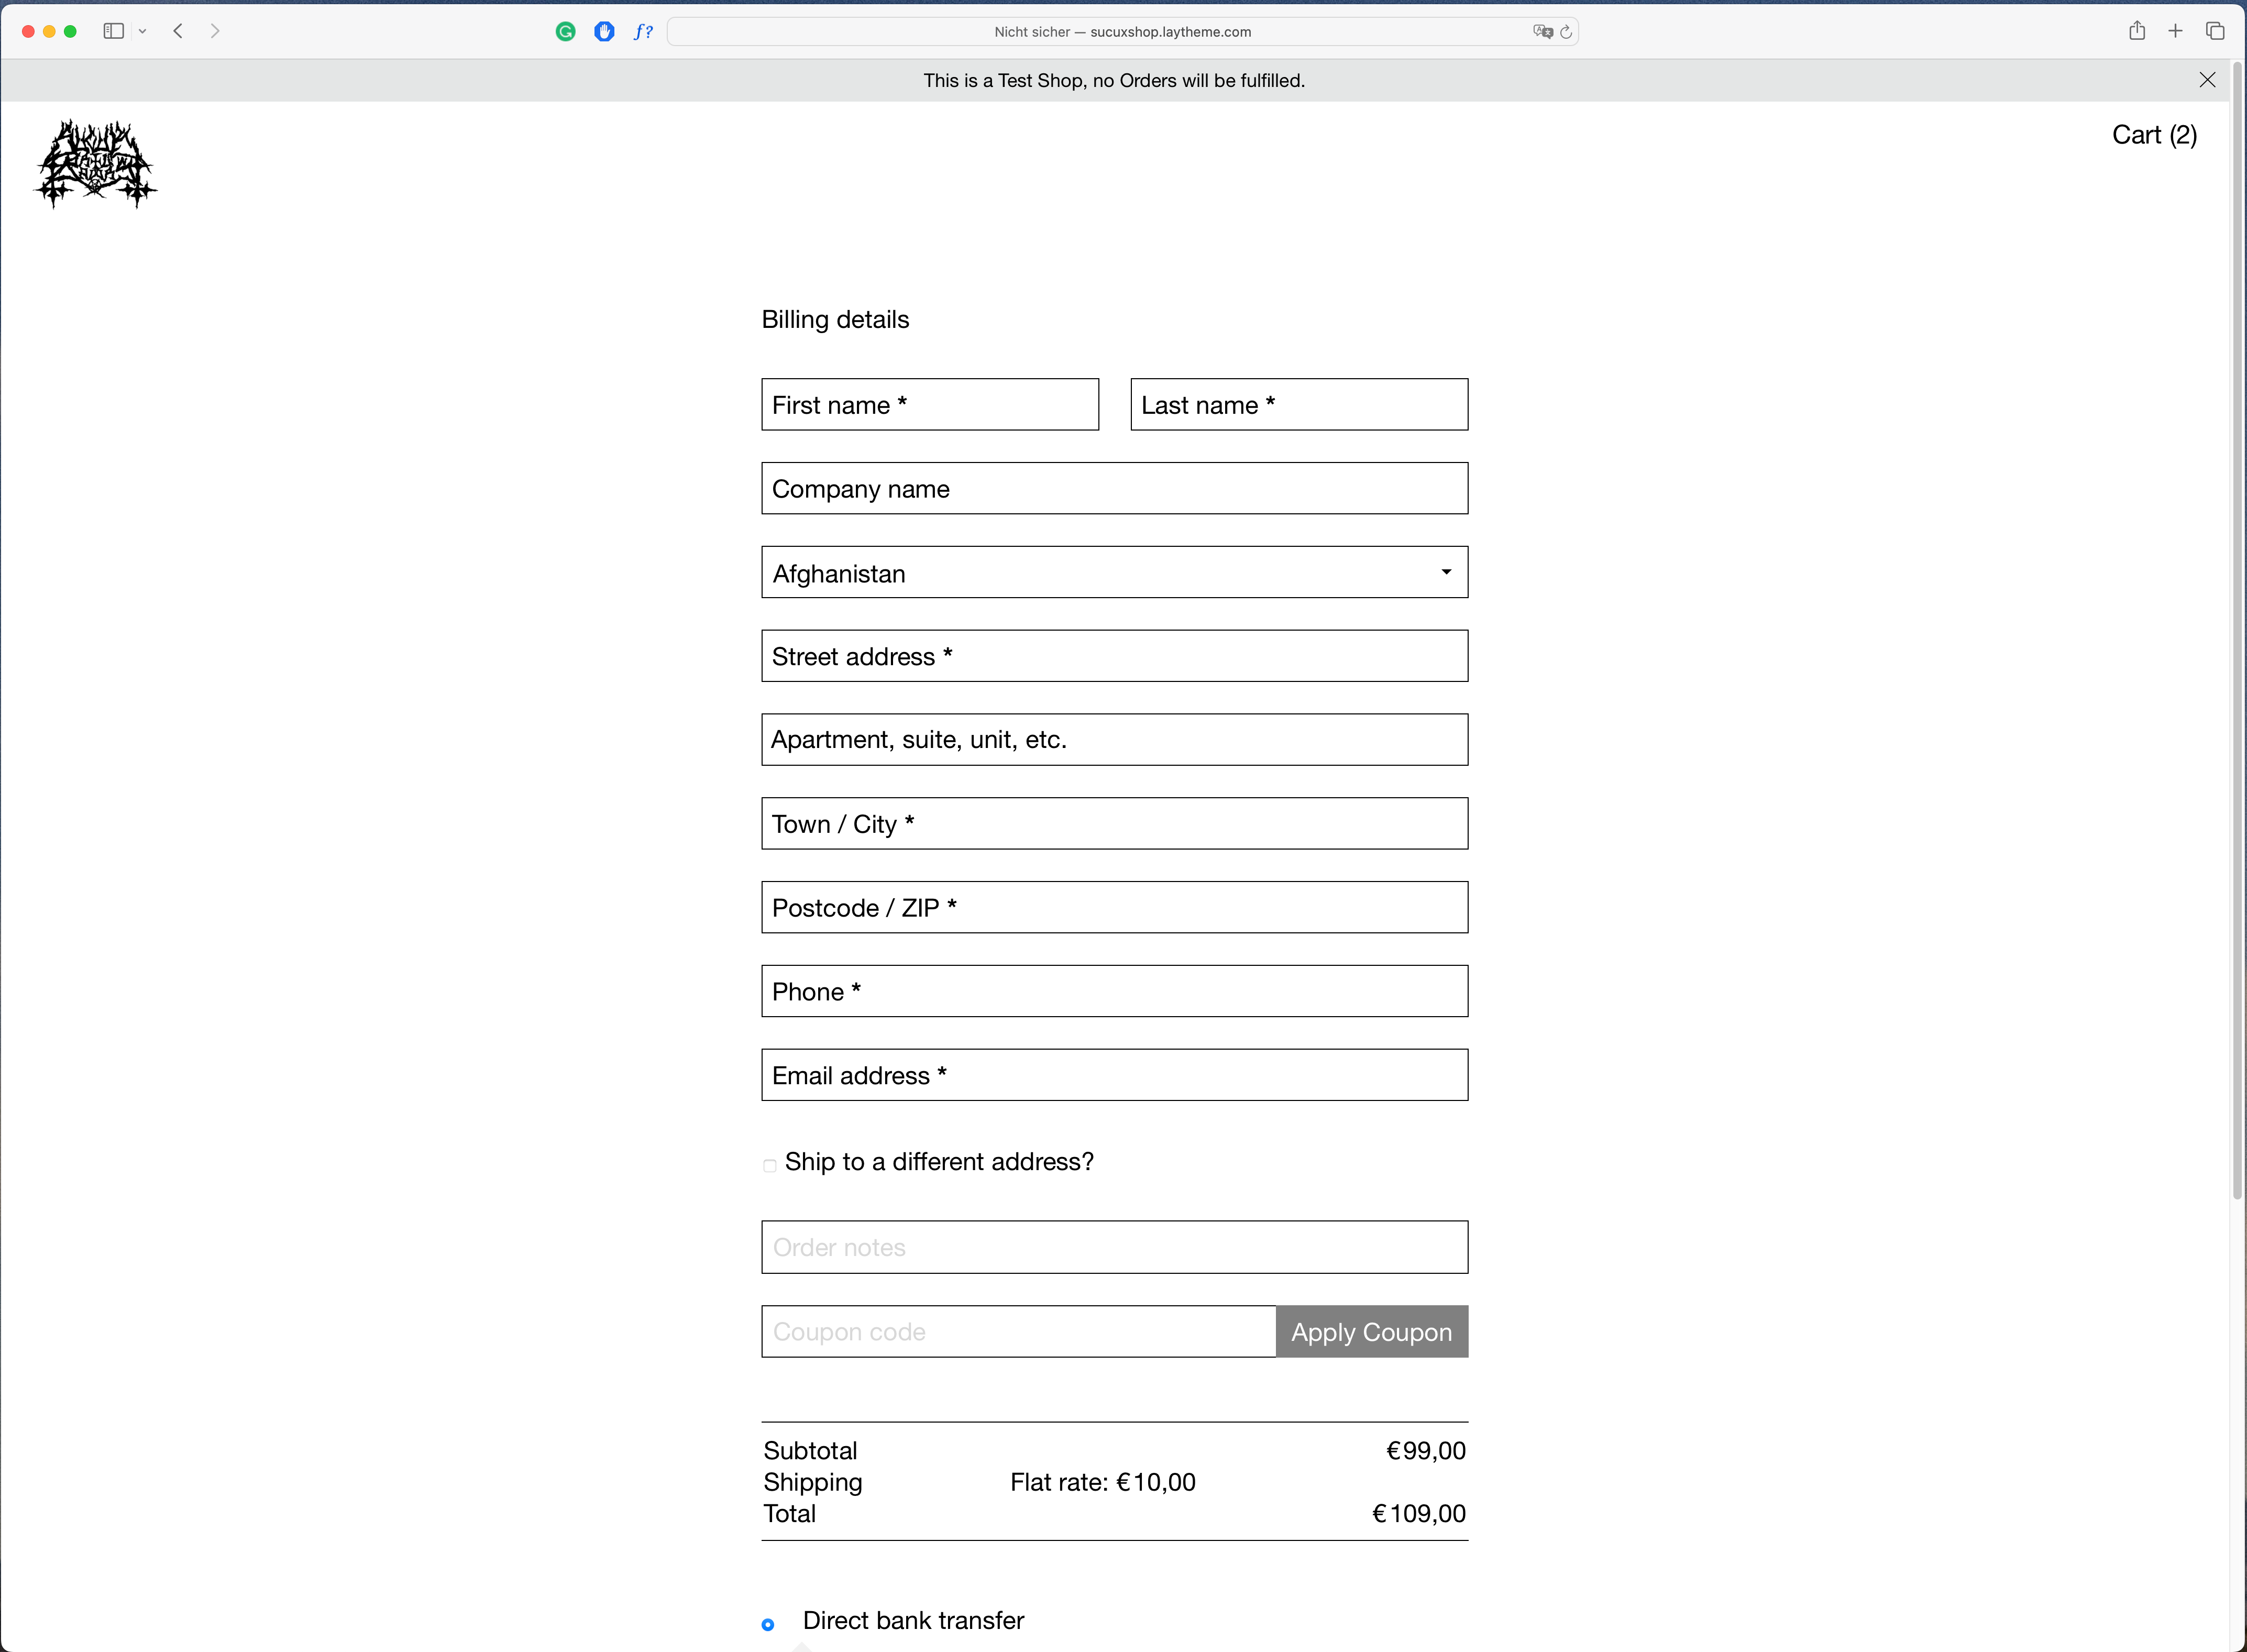Click the blue hand privacy extension icon
Screen dimensions: 2247x1652
tap(604, 32)
